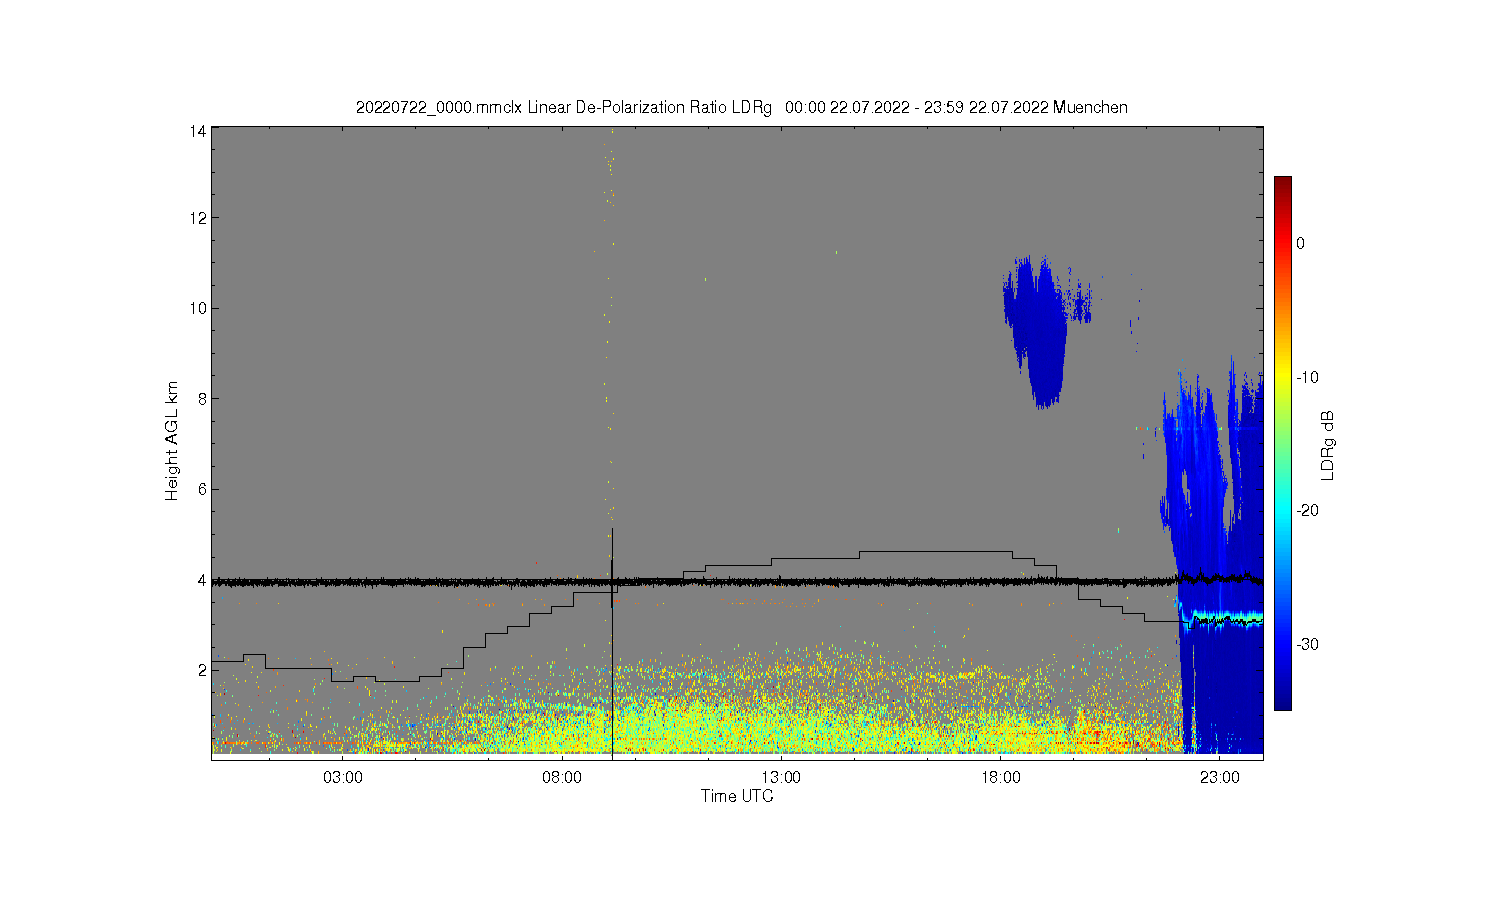The height and width of the screenshot is (900, 1500).
Task: Click the height tick label 10
Action: [x=198, y=308]
